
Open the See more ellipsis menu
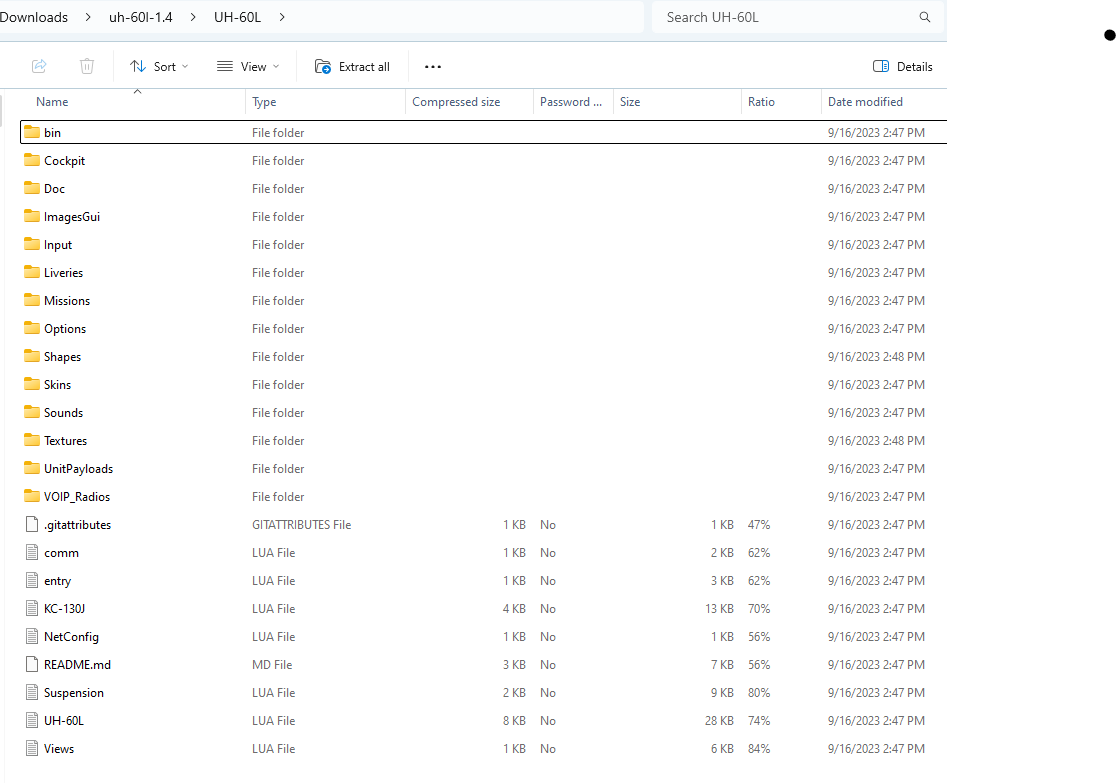[433, 66]
